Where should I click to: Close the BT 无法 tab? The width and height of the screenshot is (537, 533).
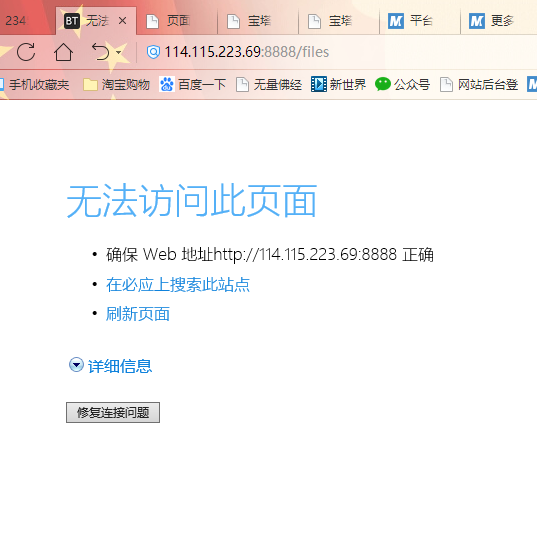[122, 21]
